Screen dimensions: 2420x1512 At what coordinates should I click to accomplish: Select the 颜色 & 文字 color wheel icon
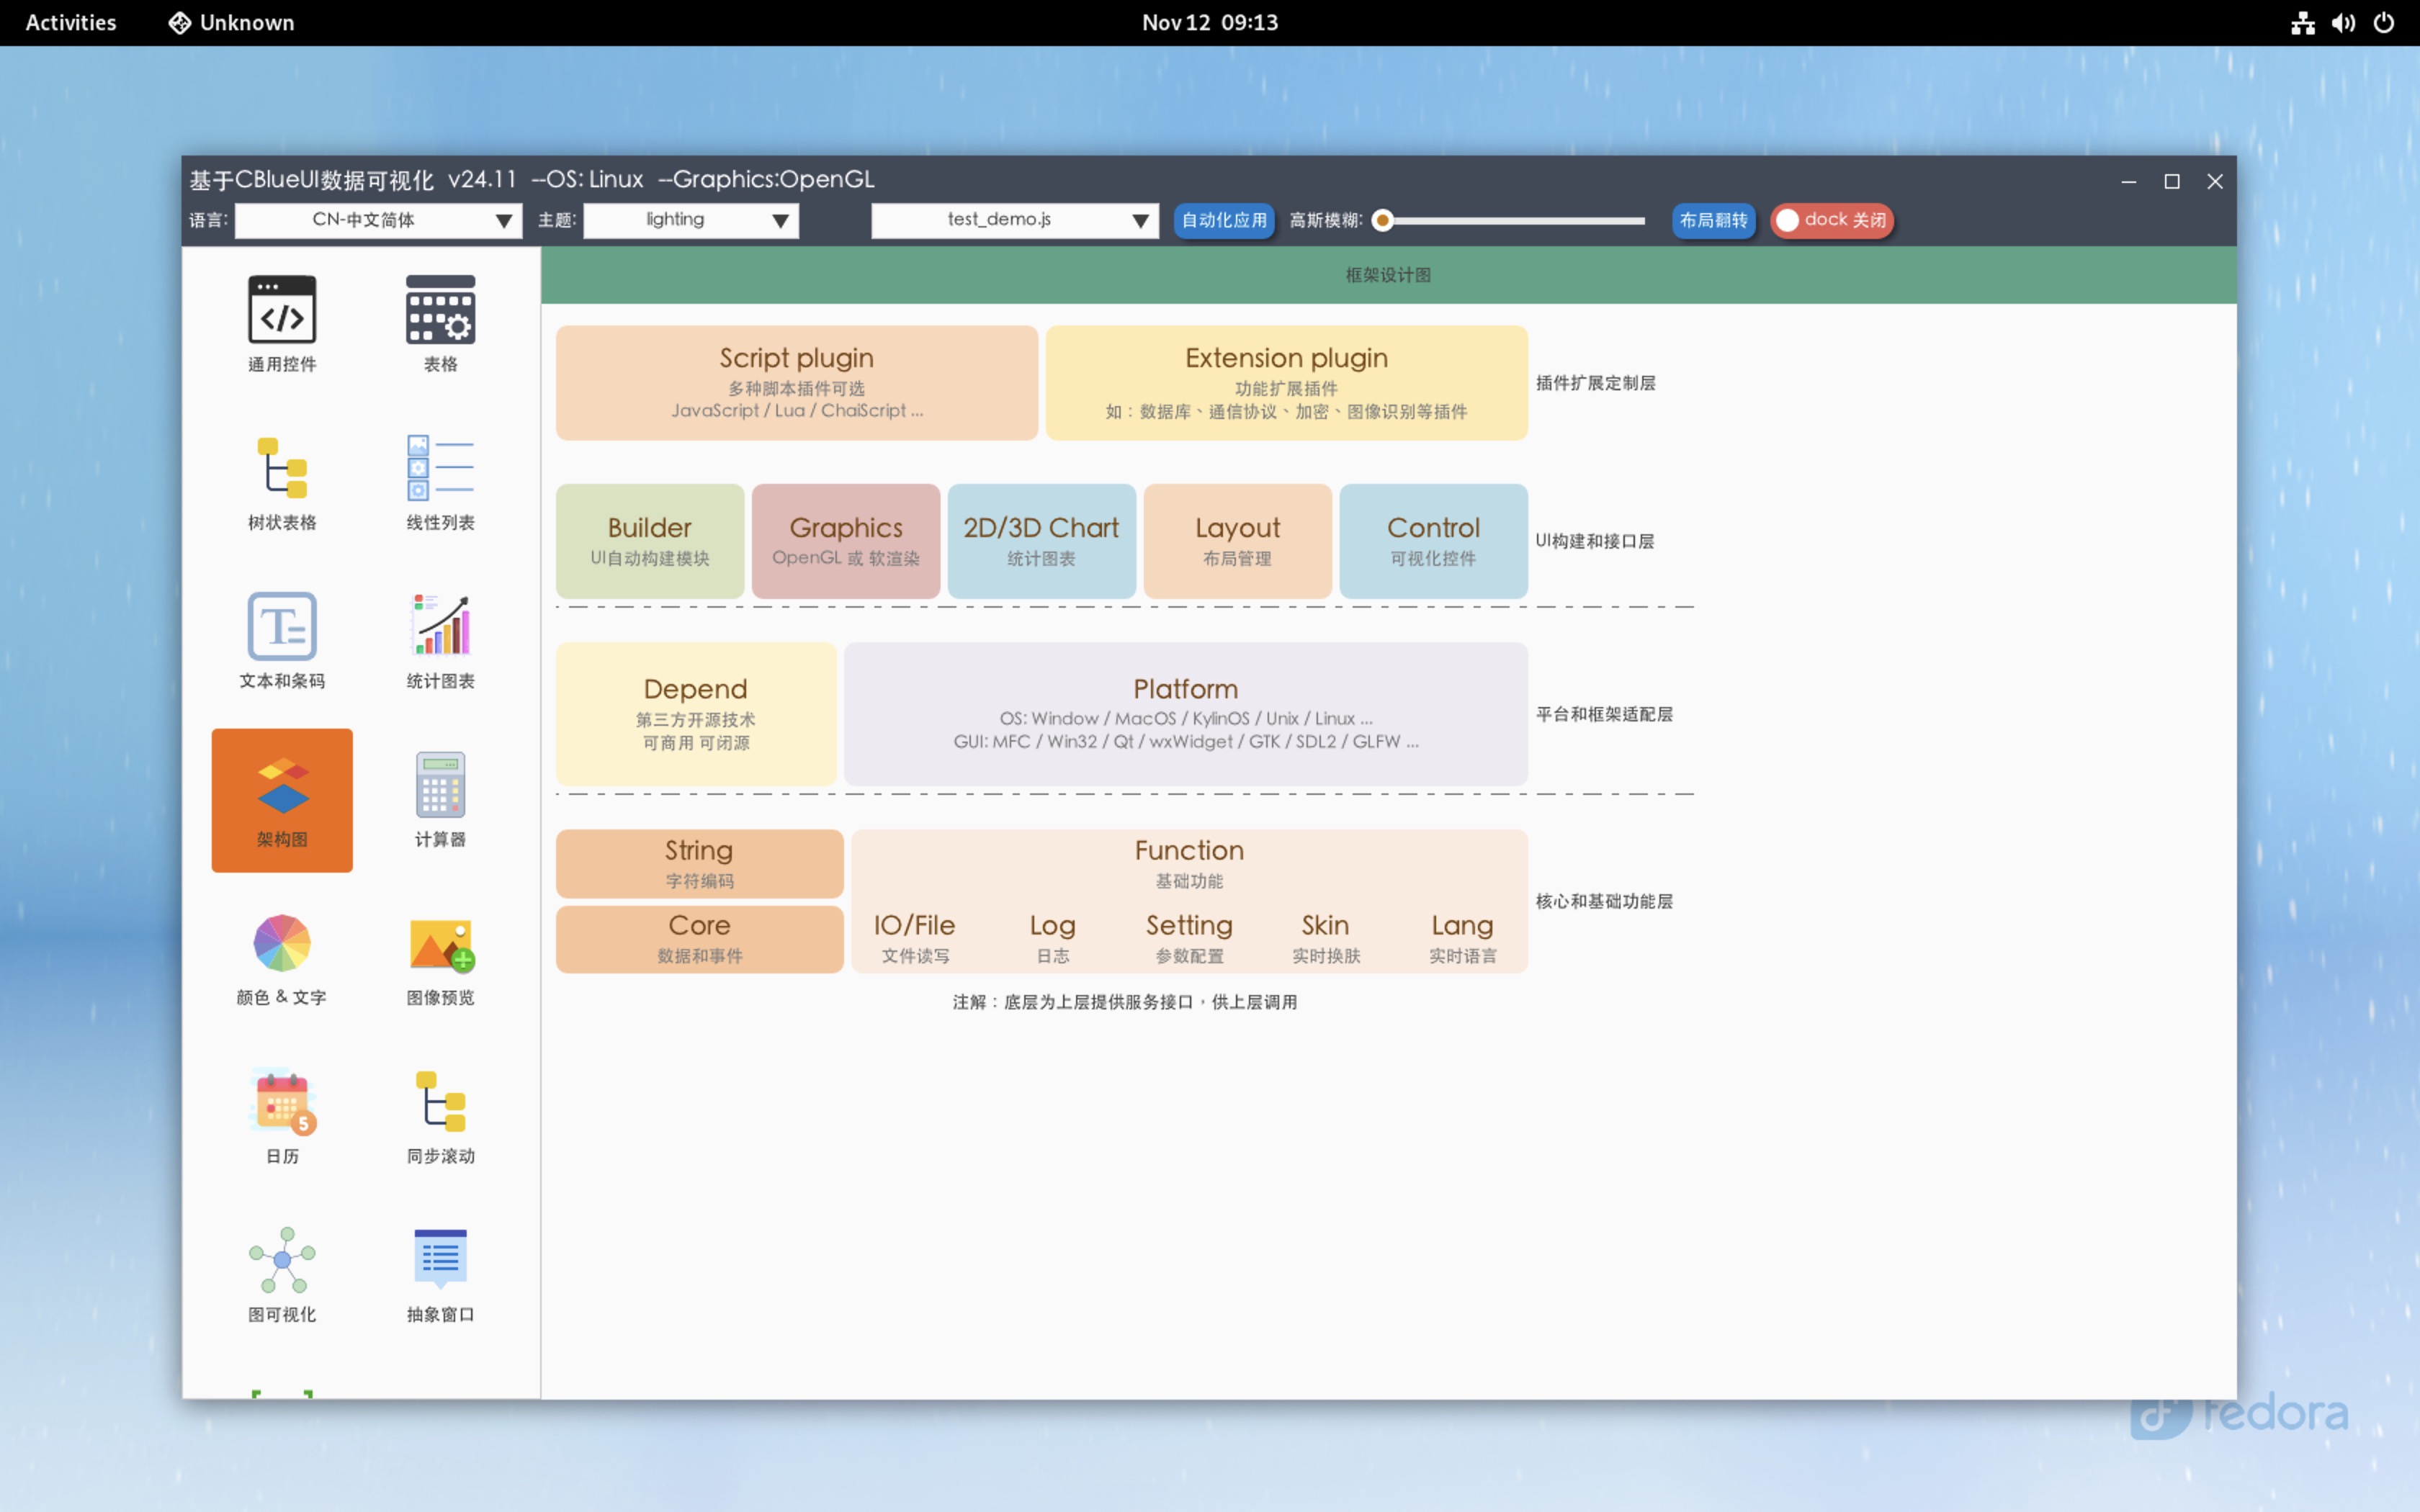(282, 943)
